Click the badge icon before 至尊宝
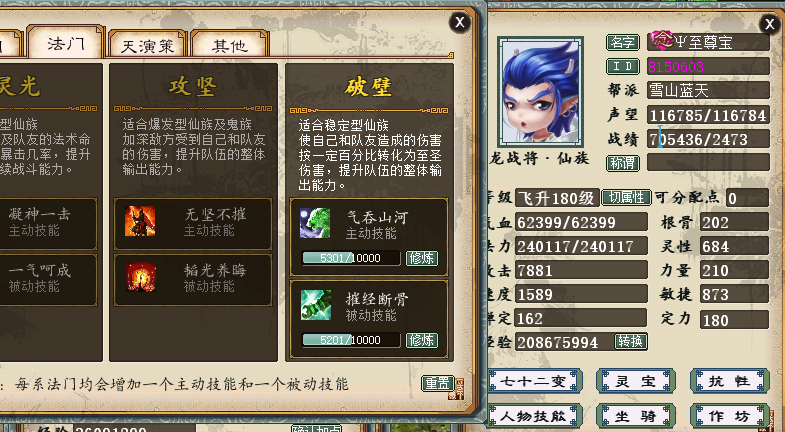The height and width of the screenshot is (432, 785). pos(661,40)
